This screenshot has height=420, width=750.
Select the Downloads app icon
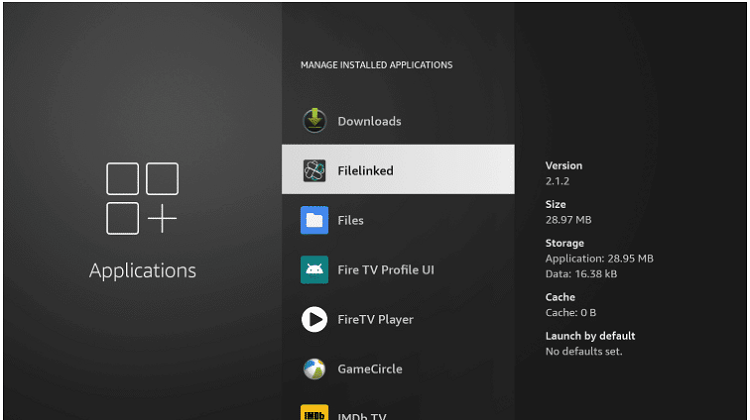tap(314, 121)
